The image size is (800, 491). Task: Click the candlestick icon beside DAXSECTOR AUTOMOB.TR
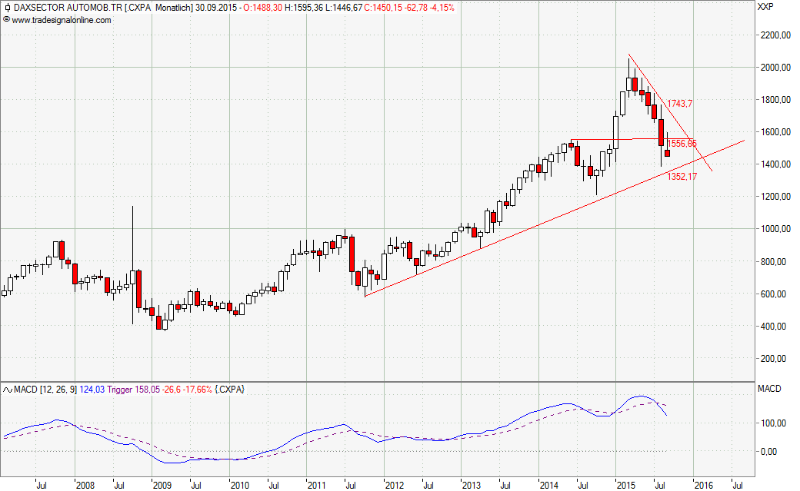[6, 7]
